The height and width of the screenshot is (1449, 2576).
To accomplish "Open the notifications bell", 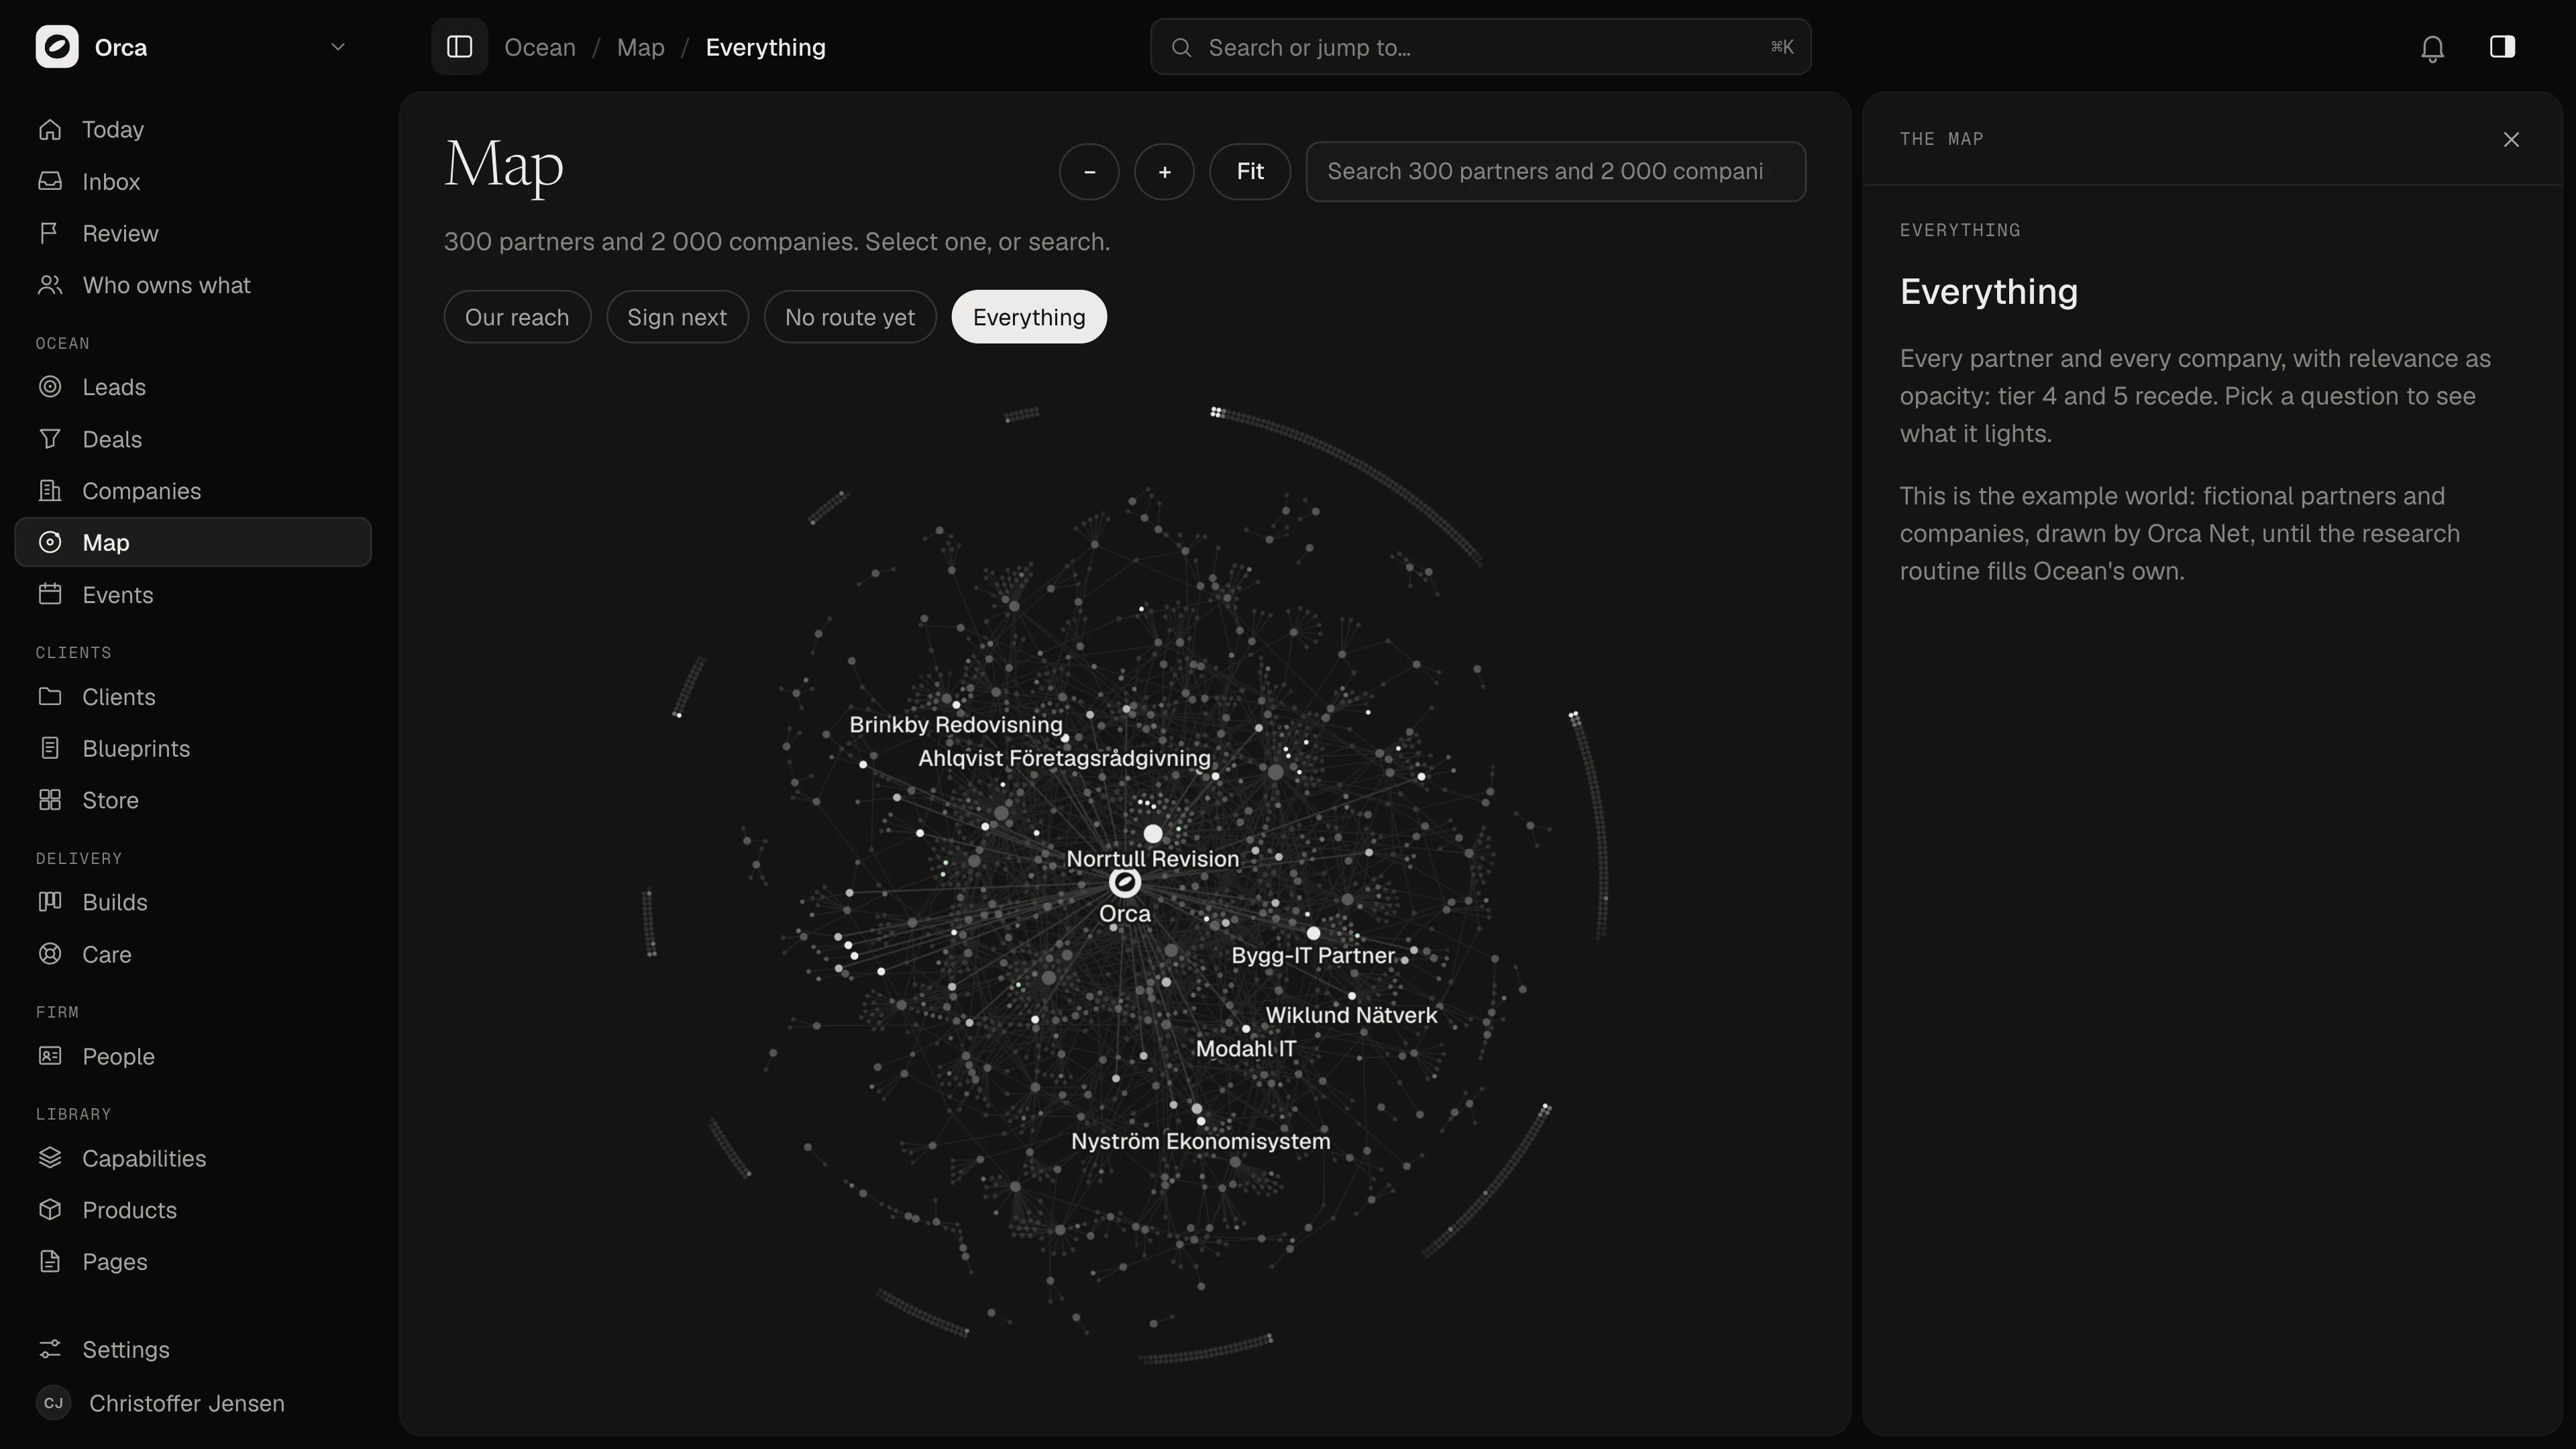I will click(2432, 48).
